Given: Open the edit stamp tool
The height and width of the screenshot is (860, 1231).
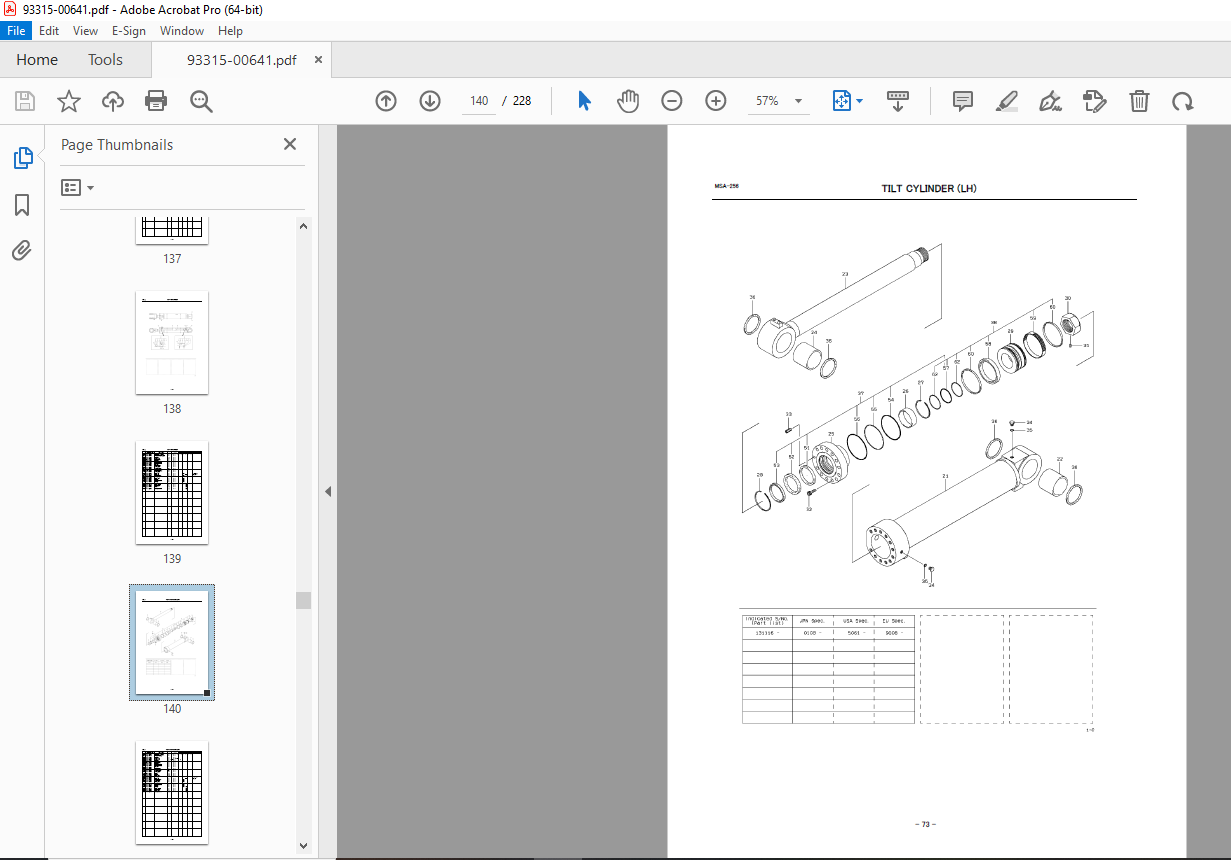Looking at the screenshot, I should click(x=1094, y=101).
